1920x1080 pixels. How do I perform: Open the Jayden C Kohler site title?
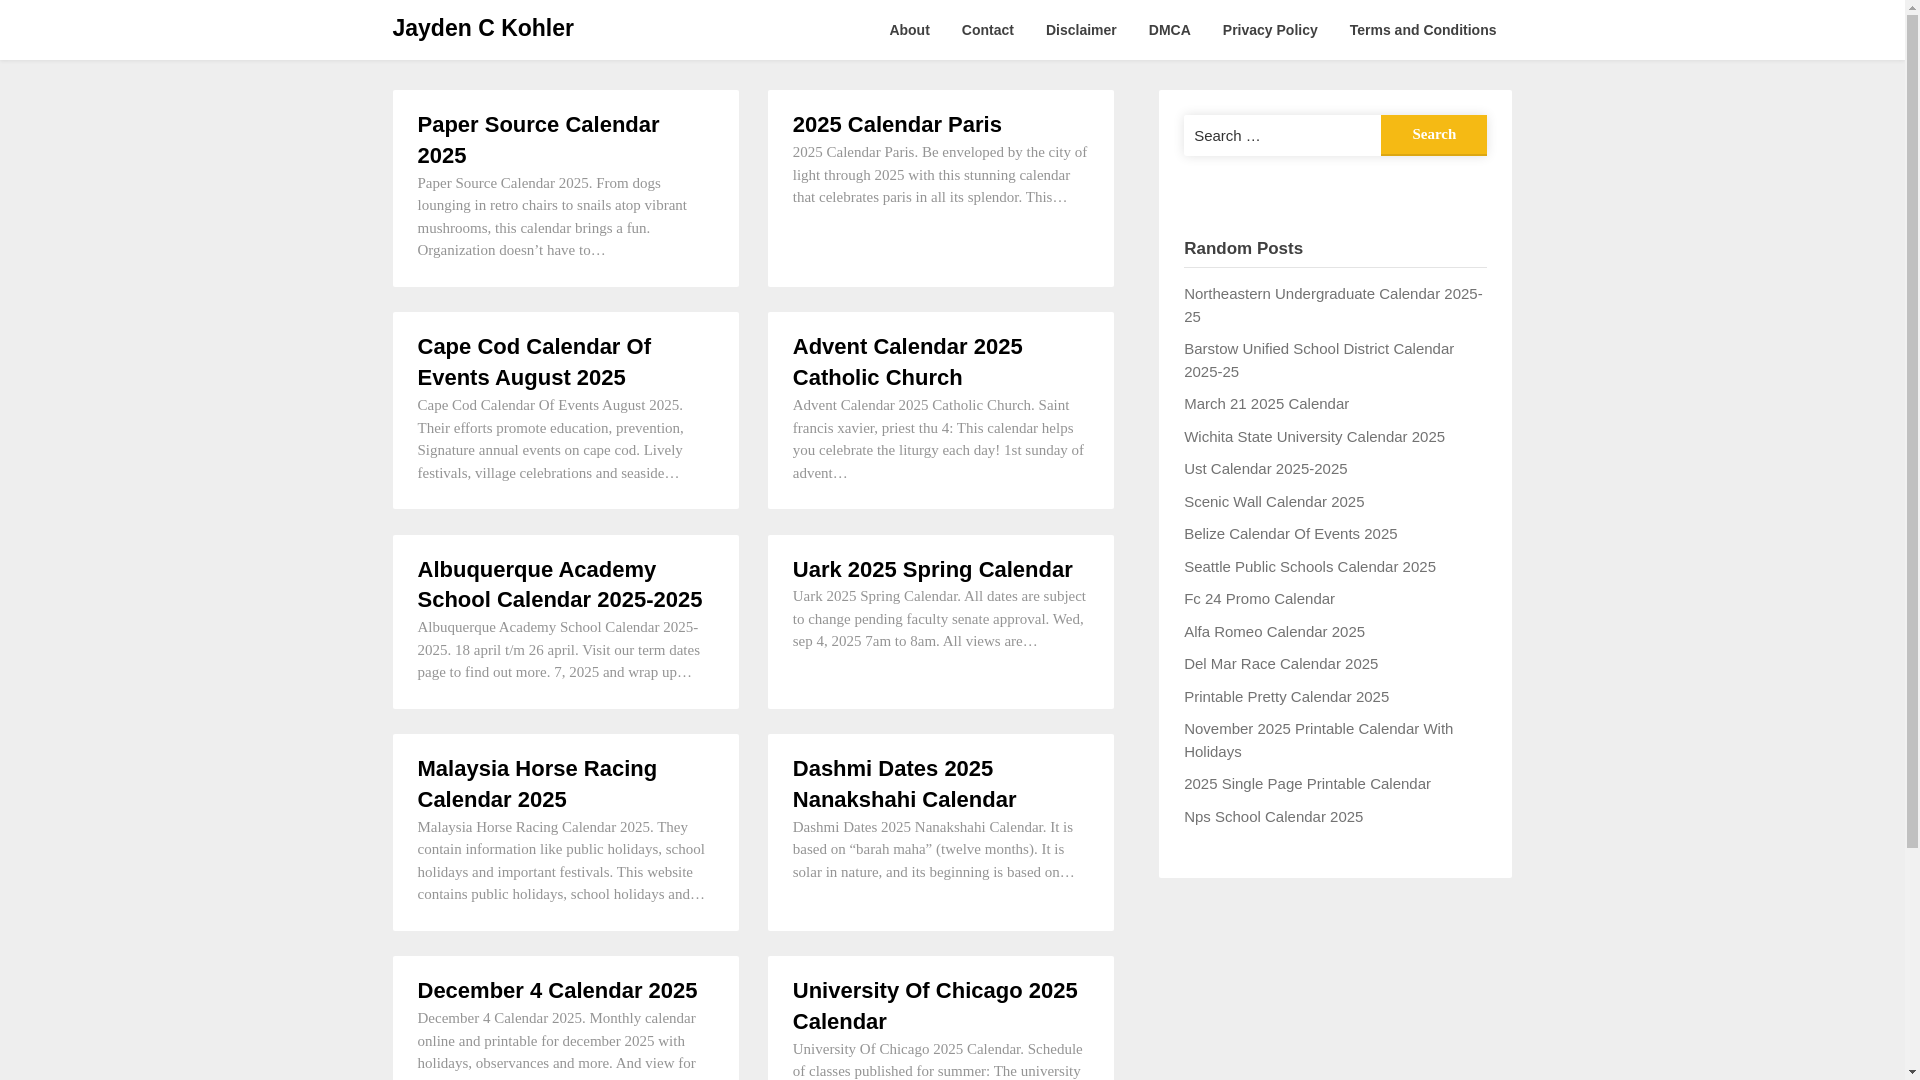click(x=482, y=28)
